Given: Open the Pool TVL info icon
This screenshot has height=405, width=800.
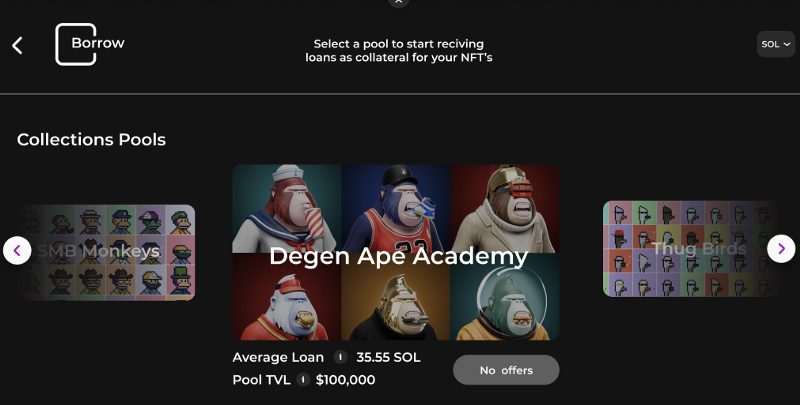Looking at the screenshot, I should click(x=303, y=379).
